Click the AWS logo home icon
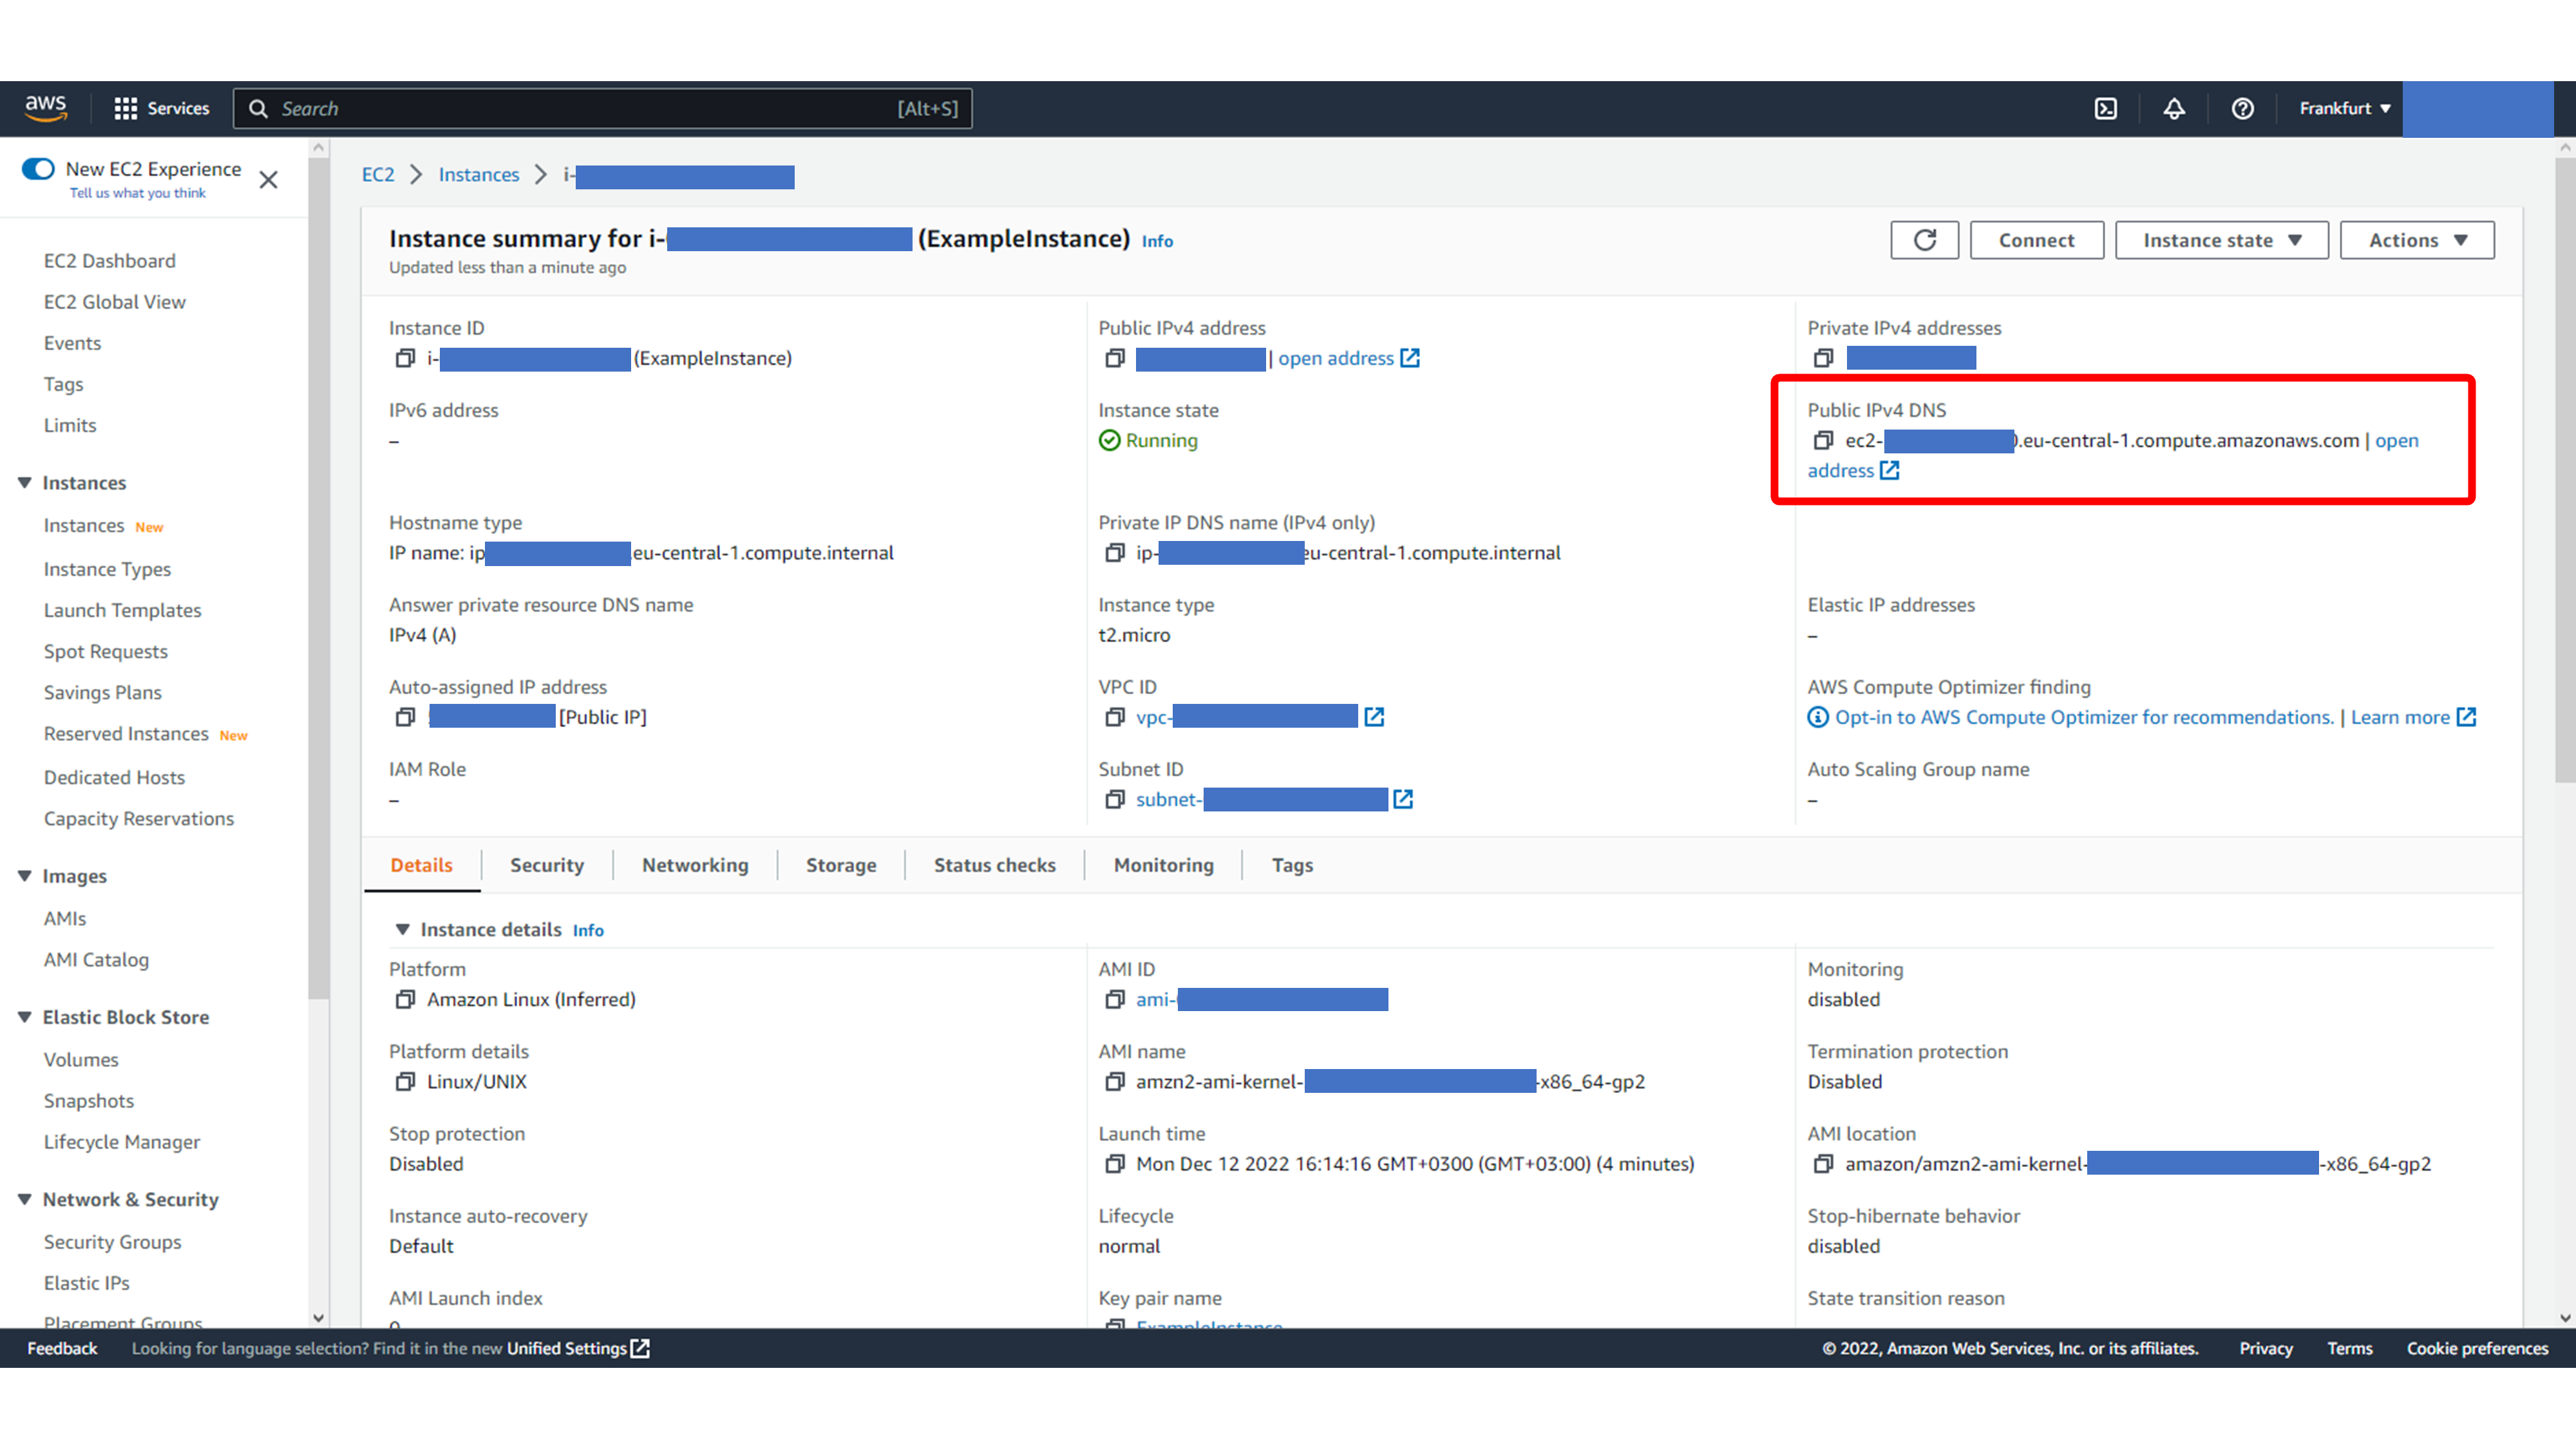Screen dimensions: 2576x1449 tap(46, 108)
